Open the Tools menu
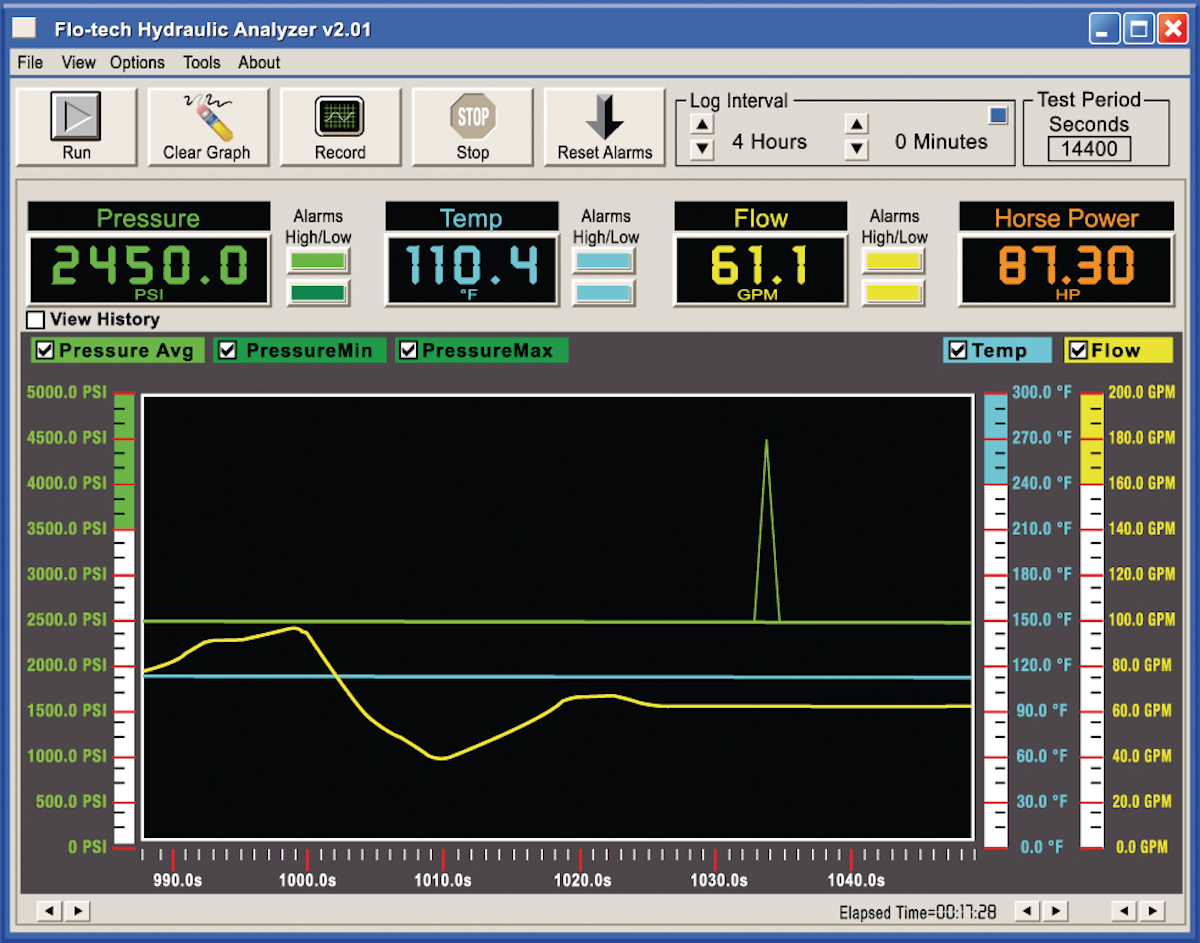The height and width of the screenshot is (943, 1200). [x=201, y=62]
